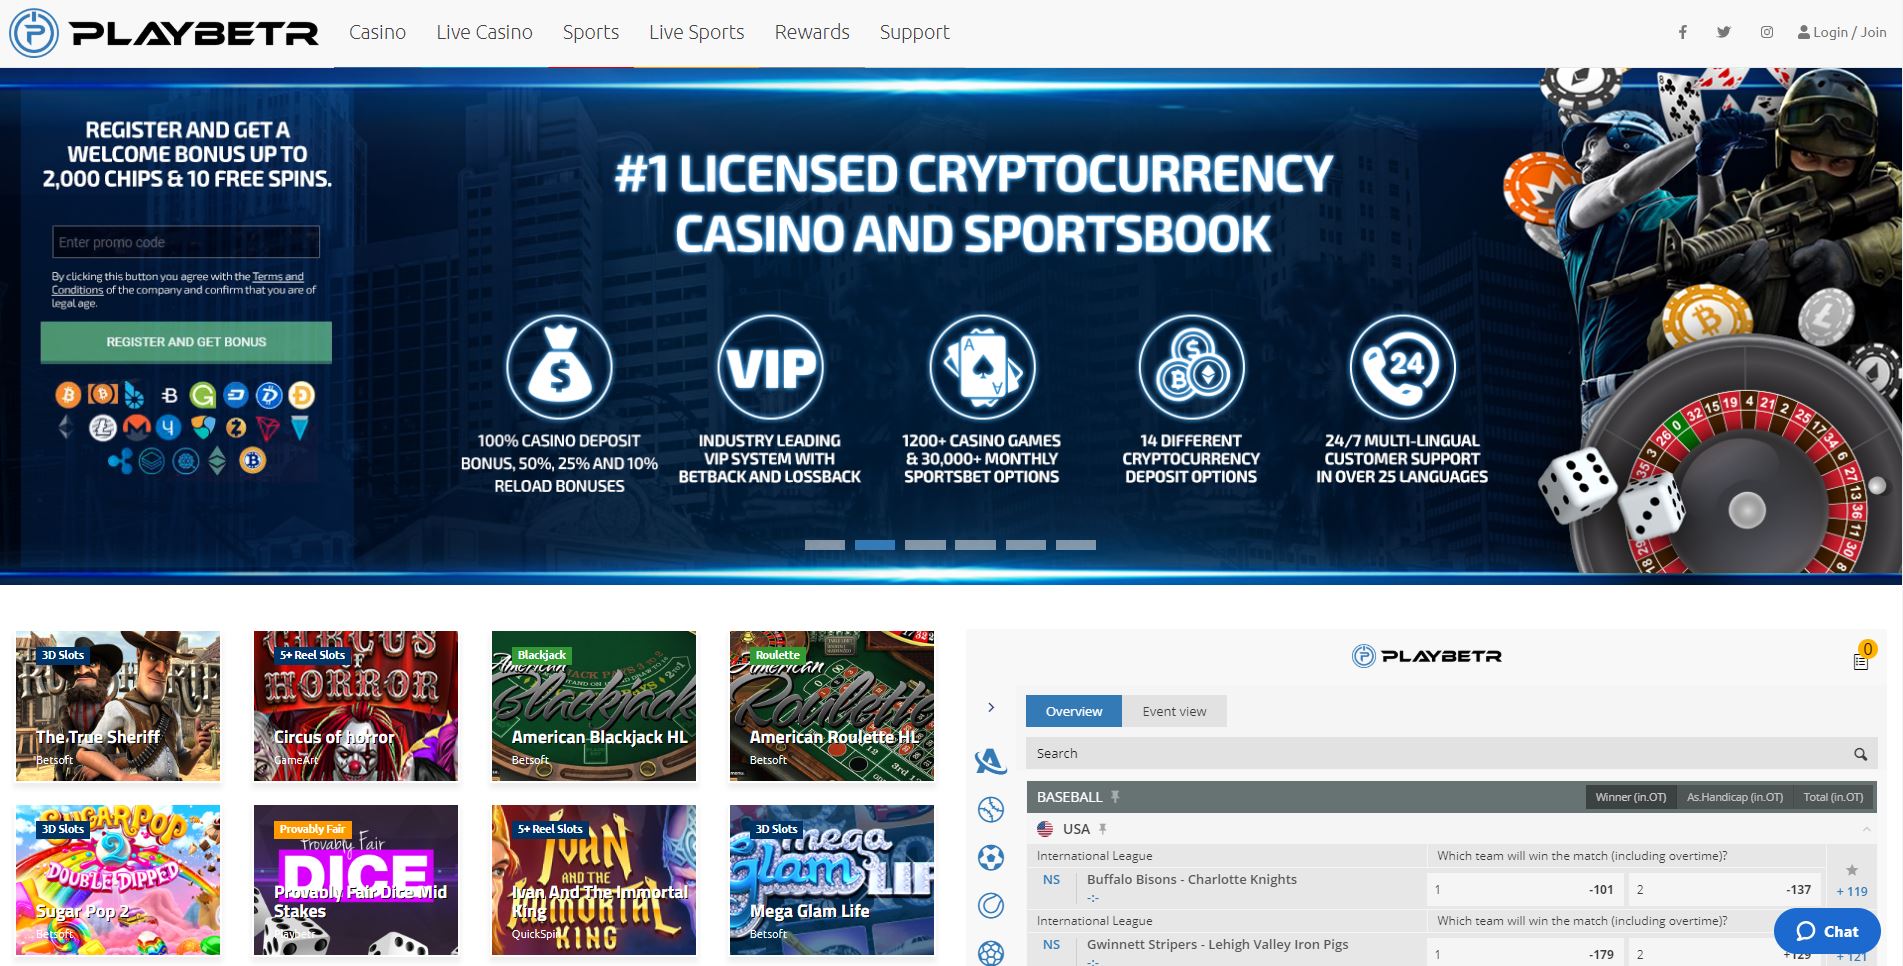Select the baseball sport icon in sidebar
The height and width of the screenshot is (966, 1903).
pos(990,809)
